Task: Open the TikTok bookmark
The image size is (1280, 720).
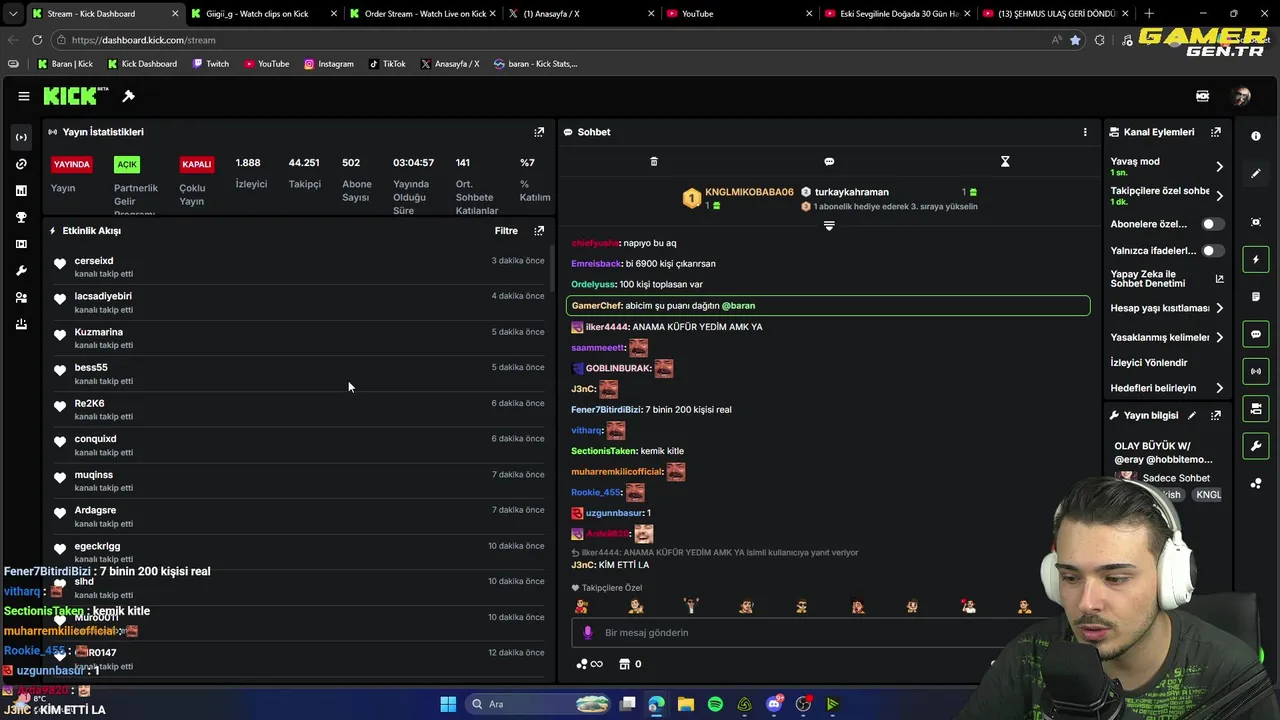Action: [x=387, y=64]
